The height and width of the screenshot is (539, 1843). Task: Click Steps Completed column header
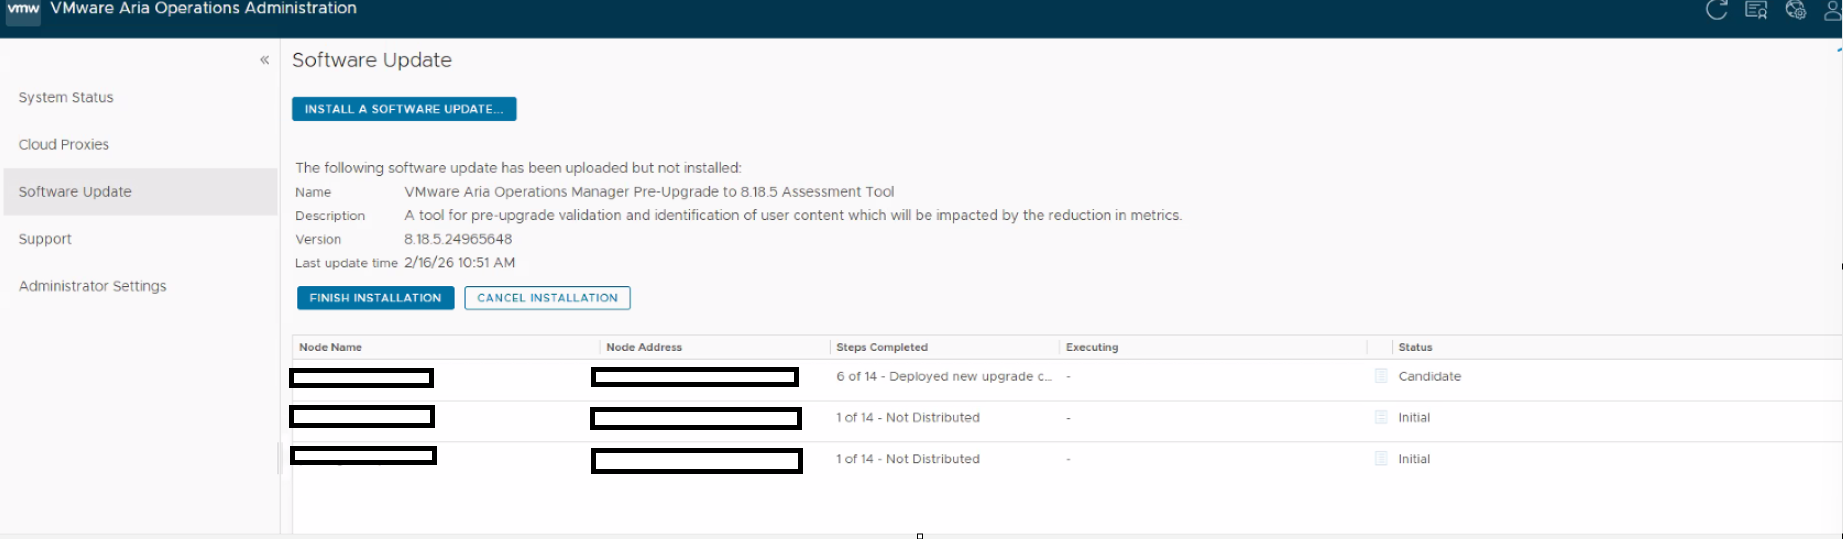click(882, 347)
